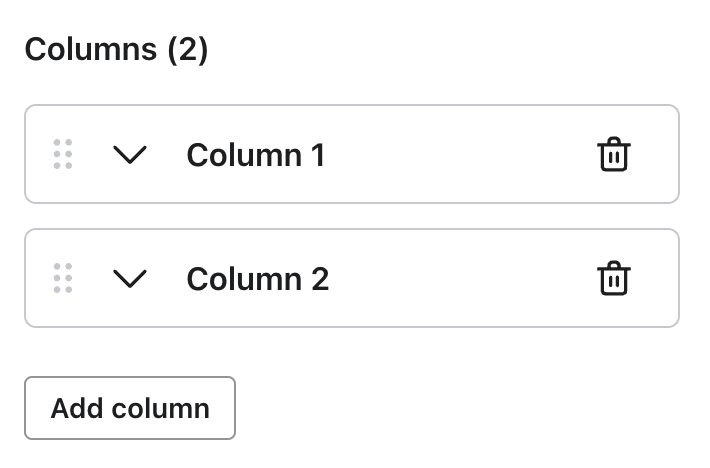Image resolution: width=710 pixels, height=468 pixels.
Task: Click the column count in the heading
Action: click(x=187, y=50)
